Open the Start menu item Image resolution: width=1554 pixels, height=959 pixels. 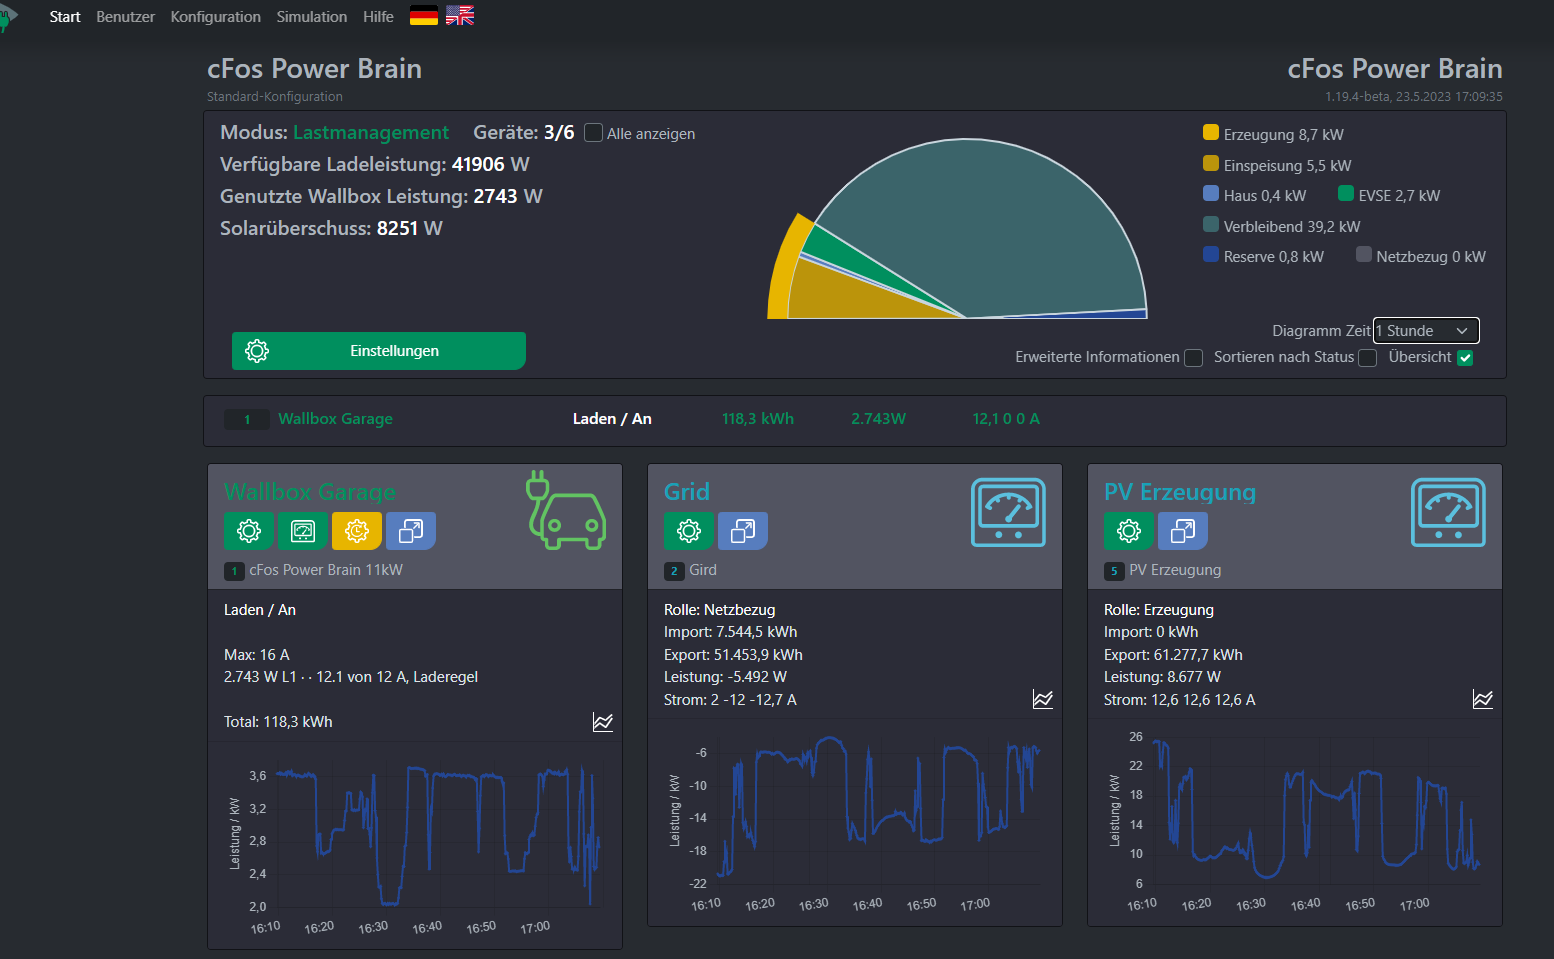coord(65,17)
